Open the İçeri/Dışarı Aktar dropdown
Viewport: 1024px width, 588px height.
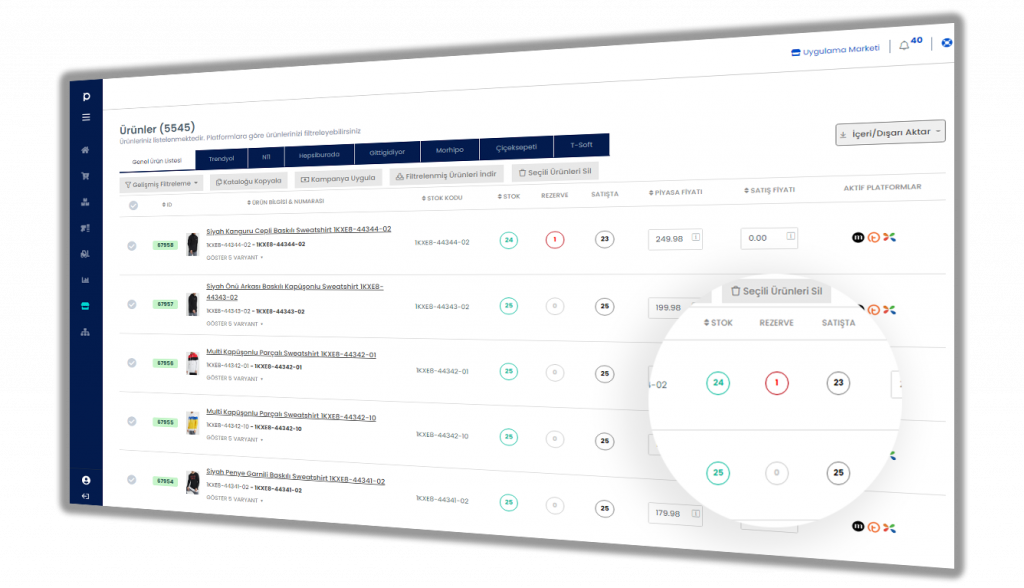point(890,133)
